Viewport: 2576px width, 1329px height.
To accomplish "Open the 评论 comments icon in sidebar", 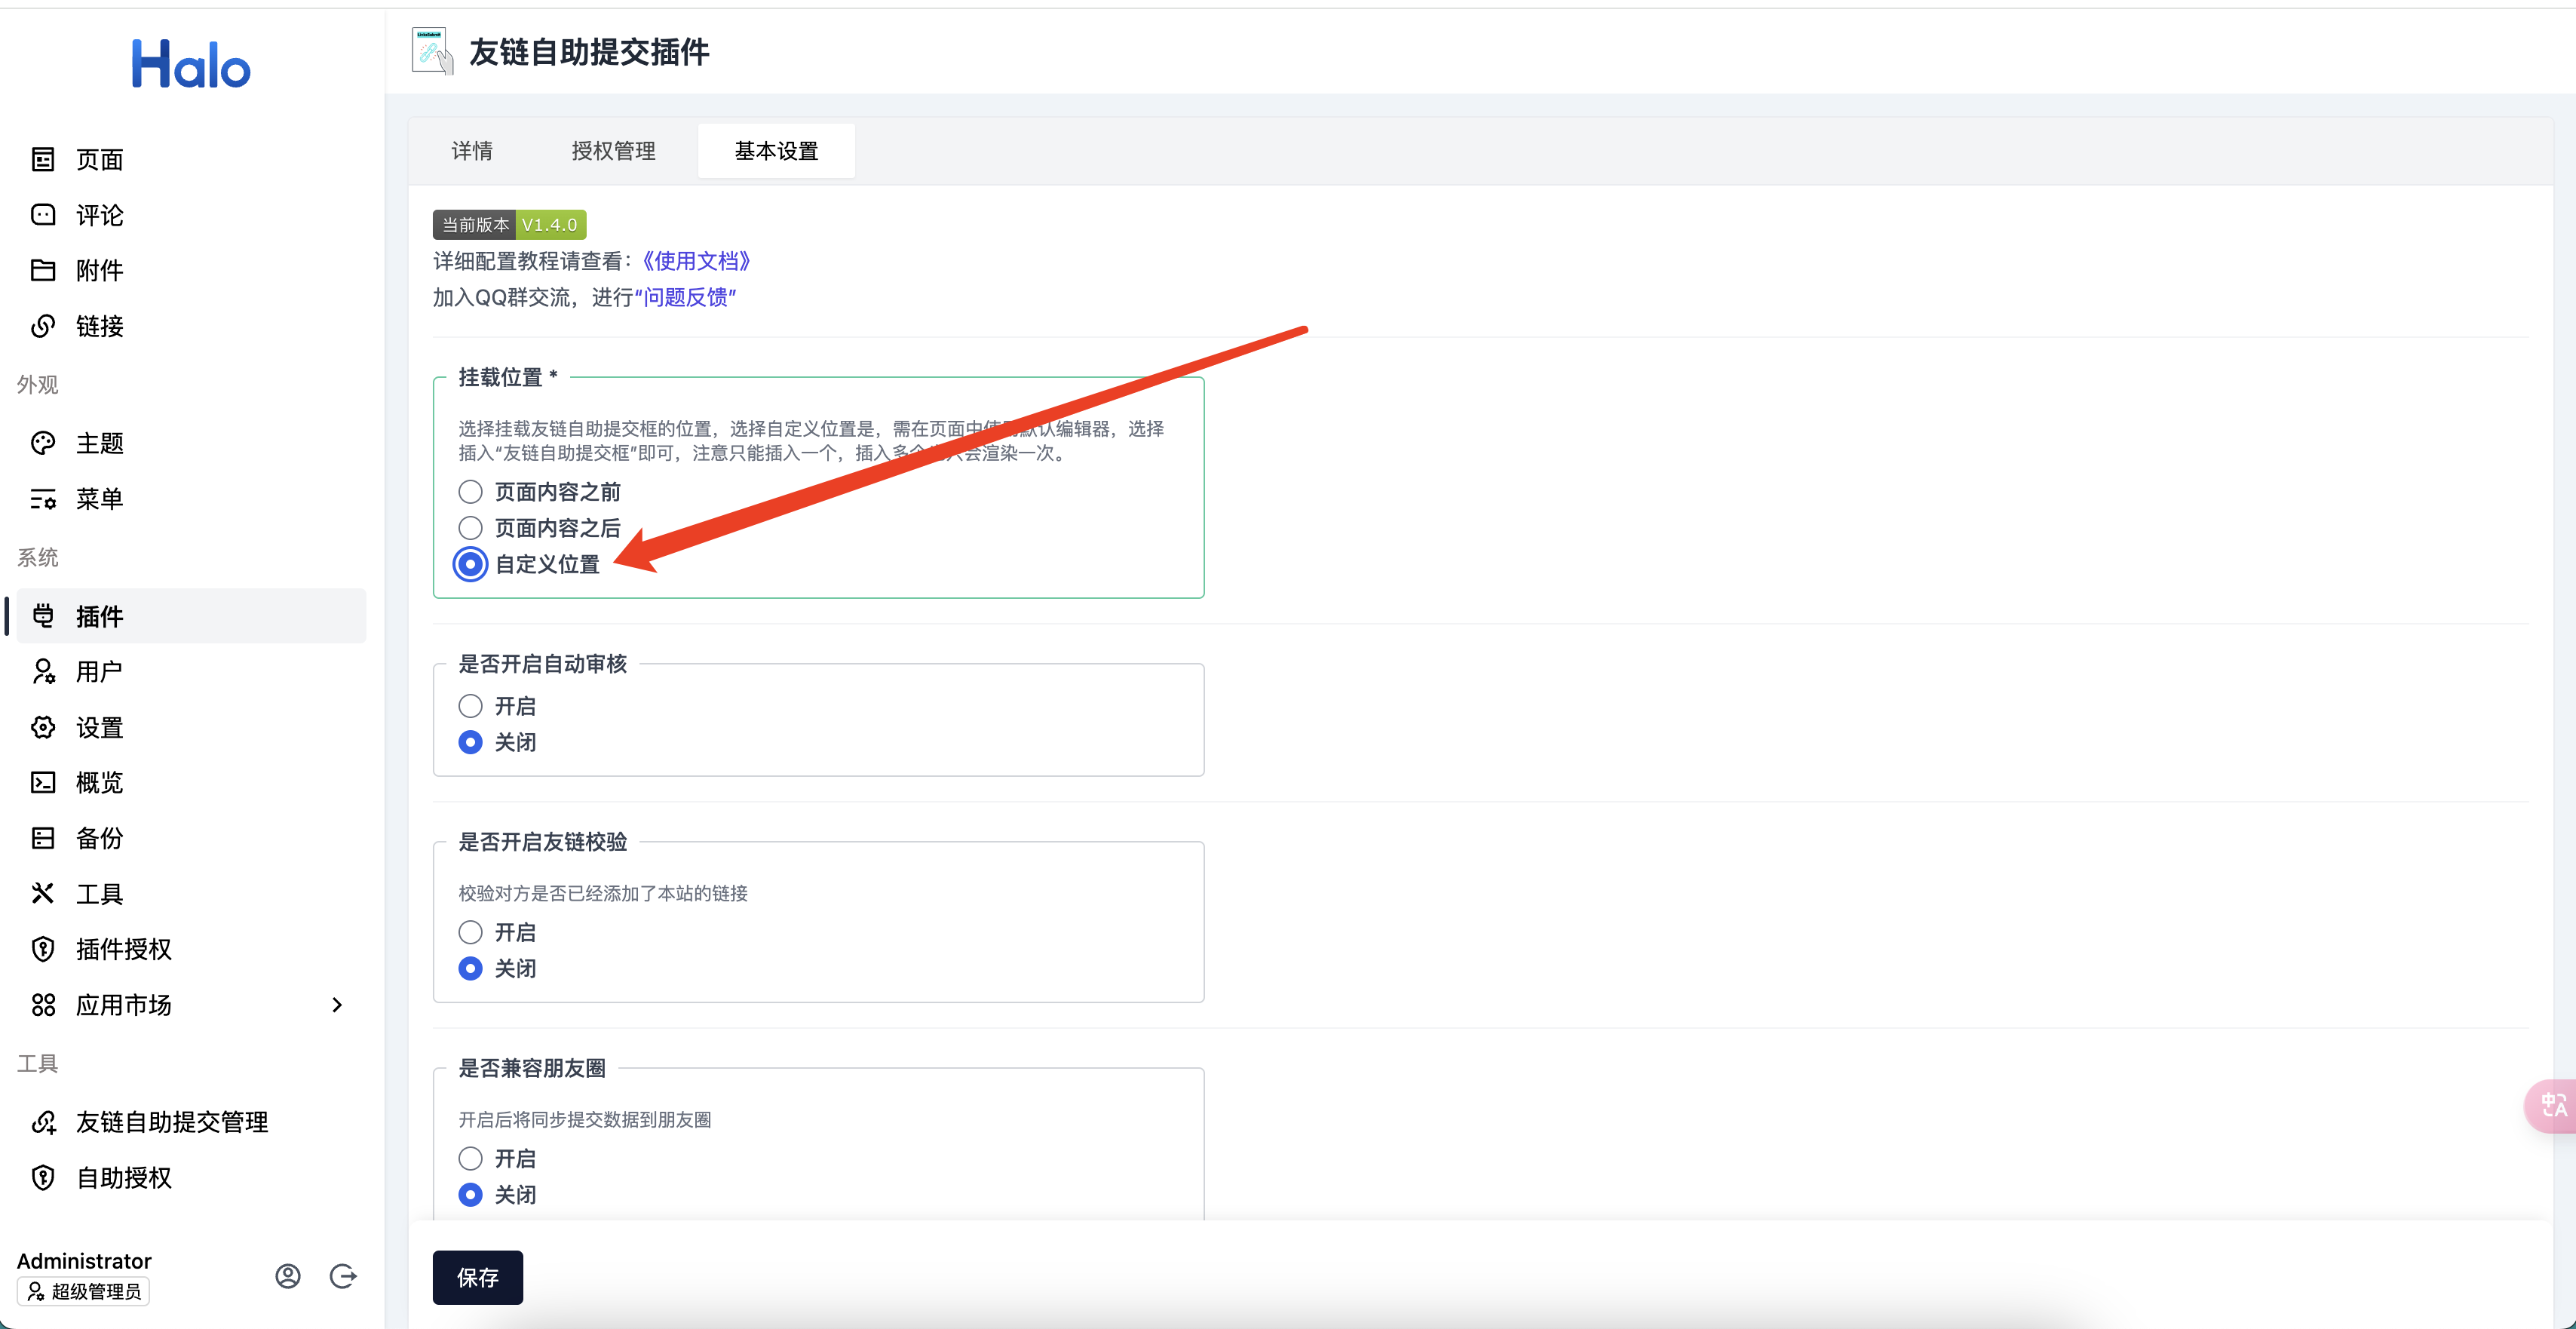I will (43, 214).
